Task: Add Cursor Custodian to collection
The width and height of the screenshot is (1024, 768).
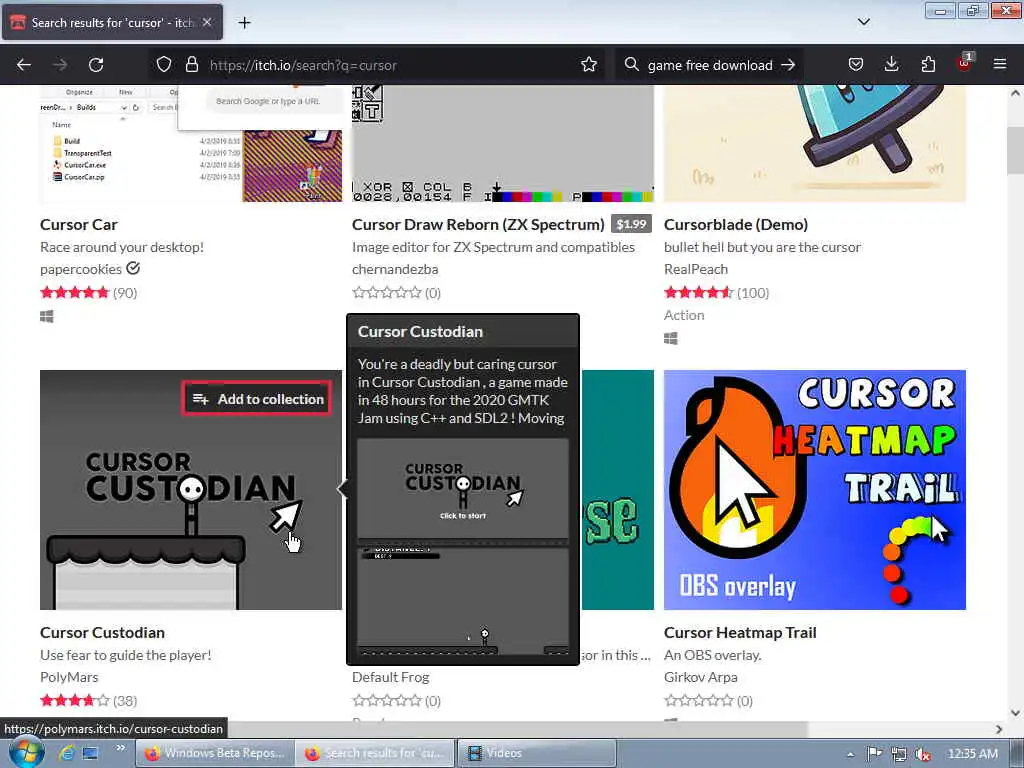Action: (x=257, y=399)
